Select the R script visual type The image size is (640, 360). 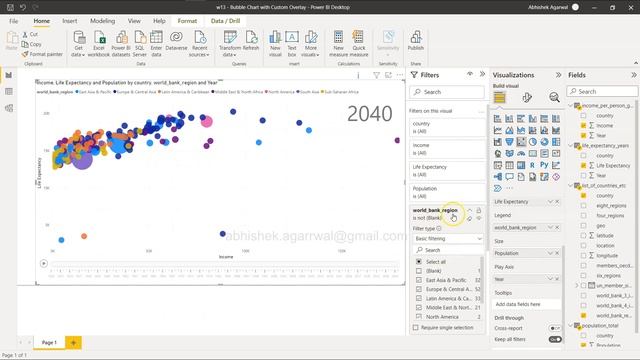point(532,165)
